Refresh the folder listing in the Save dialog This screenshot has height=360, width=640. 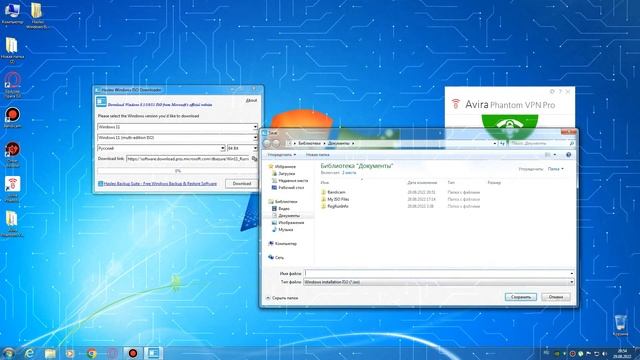pyautogui.click(x=502, y=143)
